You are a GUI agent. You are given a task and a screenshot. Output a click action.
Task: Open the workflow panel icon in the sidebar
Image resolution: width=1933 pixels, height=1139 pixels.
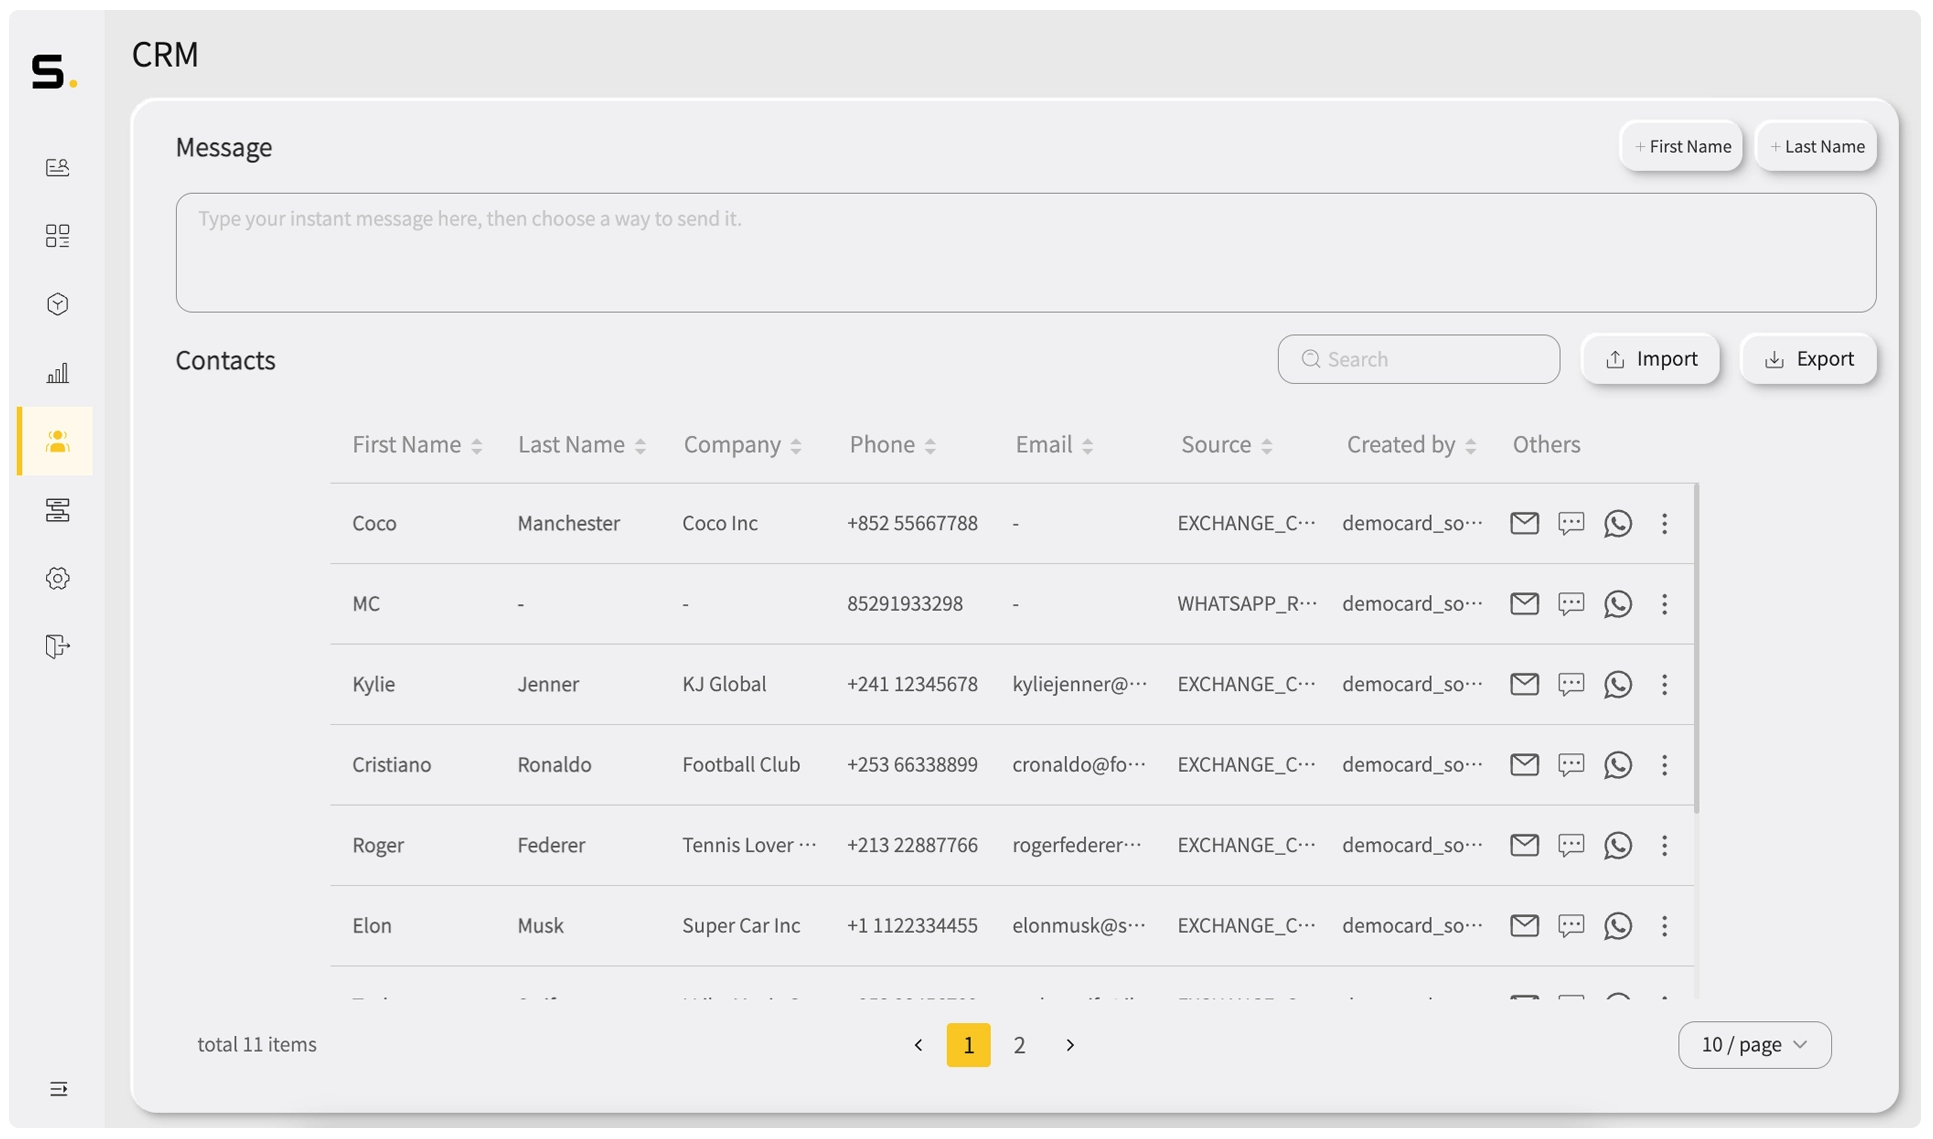point(57,510)
